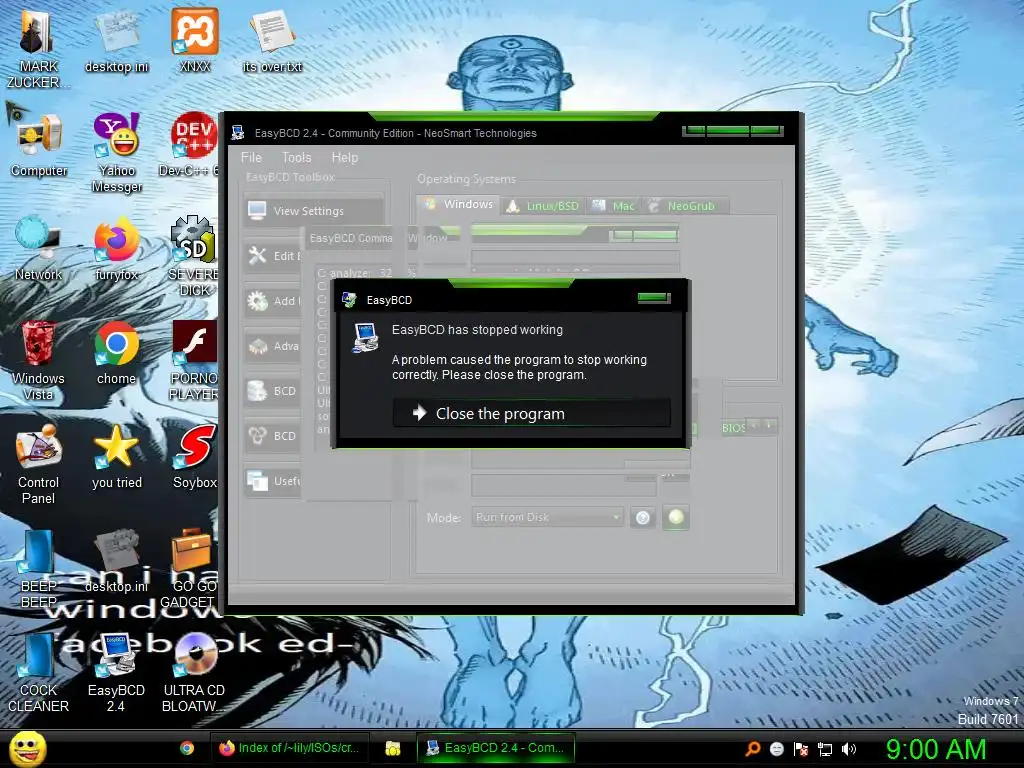Open the network tray icon

(825, 748)
